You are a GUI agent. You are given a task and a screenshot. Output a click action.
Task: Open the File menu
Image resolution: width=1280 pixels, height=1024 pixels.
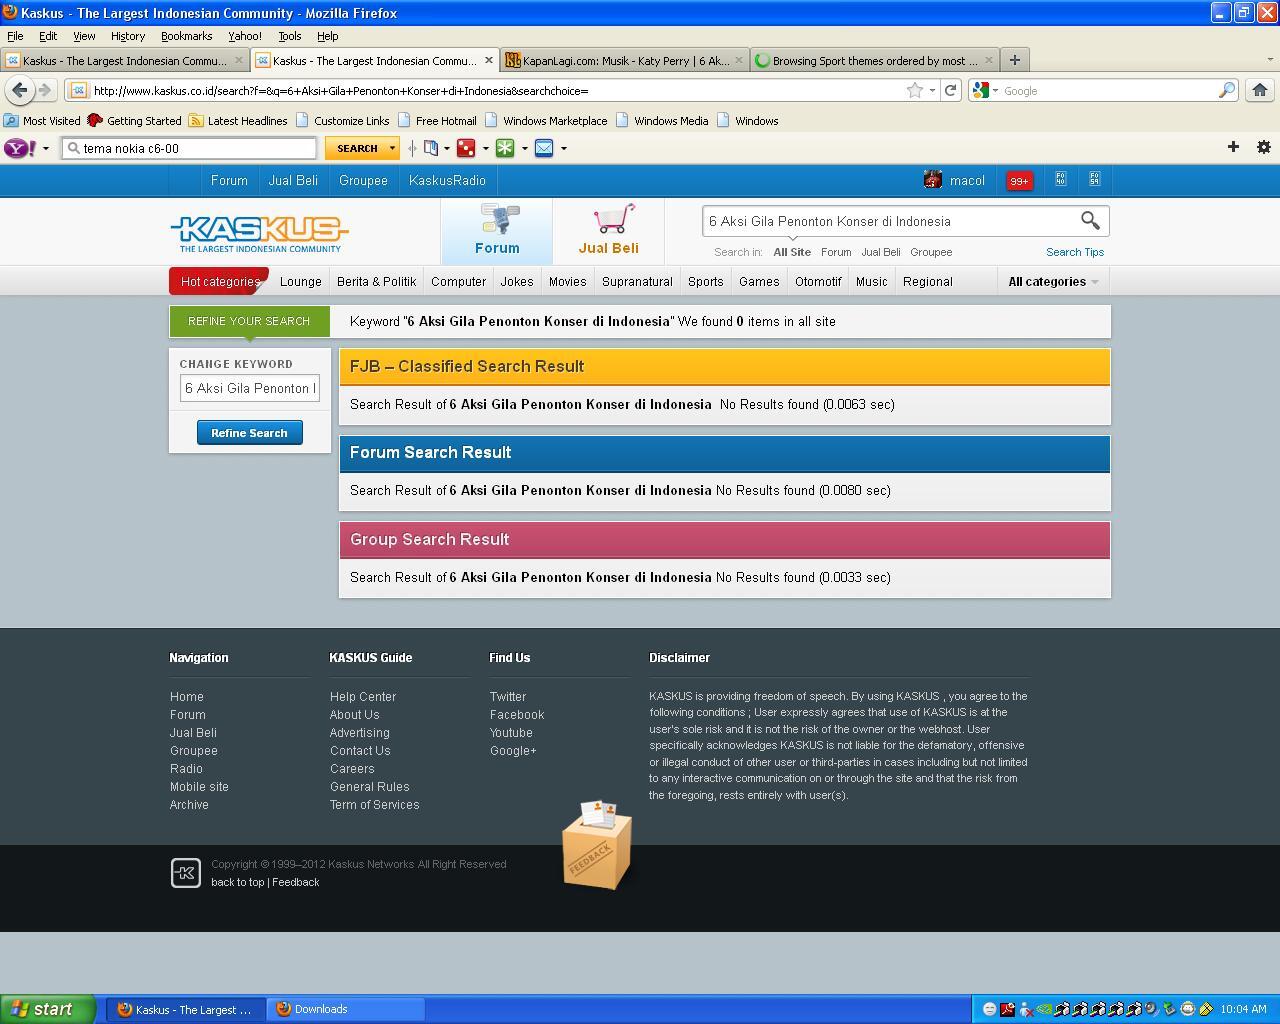15,36
